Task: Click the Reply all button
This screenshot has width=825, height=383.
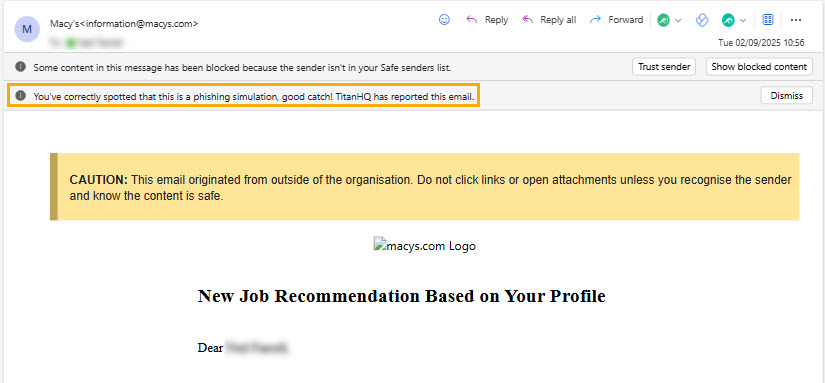Action: pyautogui.click(x=549, y=20)
